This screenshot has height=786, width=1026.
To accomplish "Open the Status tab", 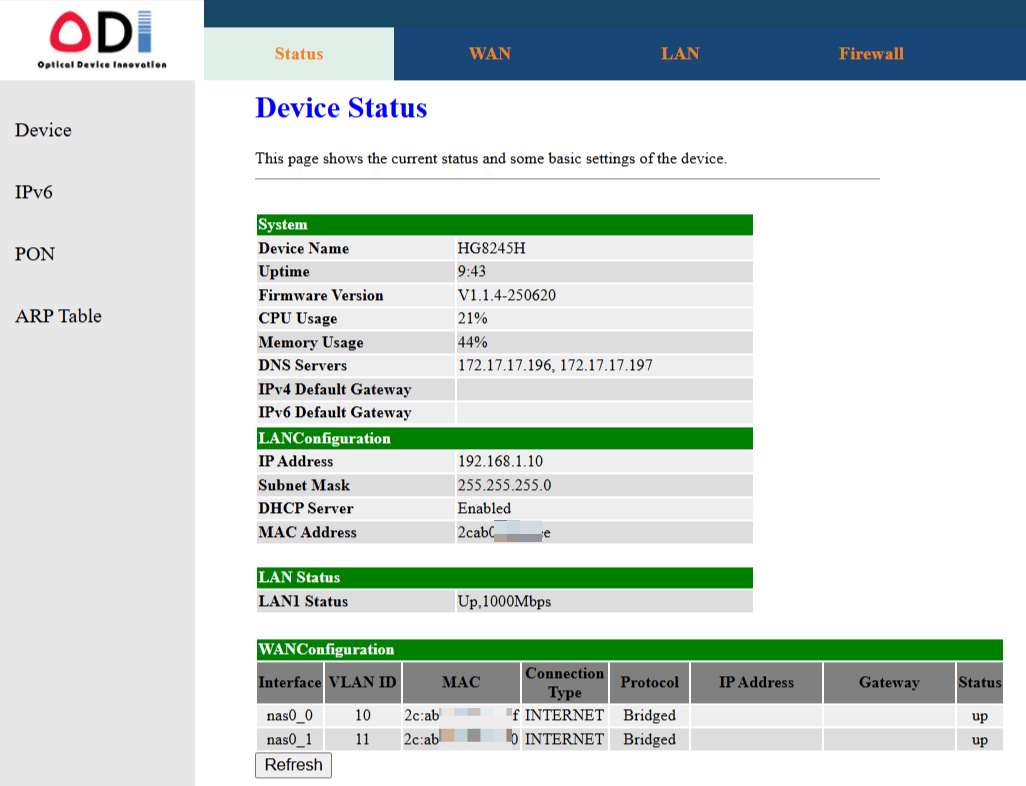I will coord(299,54).
